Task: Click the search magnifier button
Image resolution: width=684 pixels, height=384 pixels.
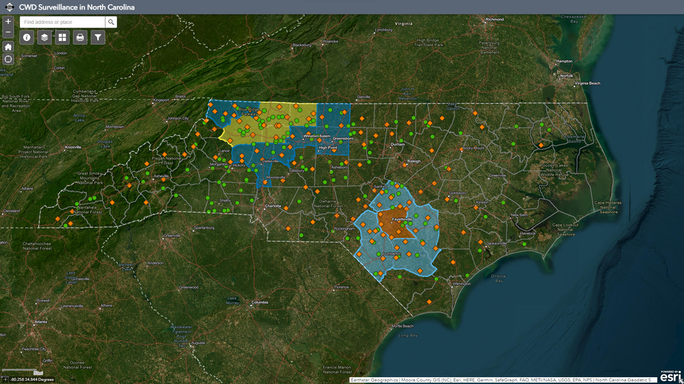Action: (111, 22)
